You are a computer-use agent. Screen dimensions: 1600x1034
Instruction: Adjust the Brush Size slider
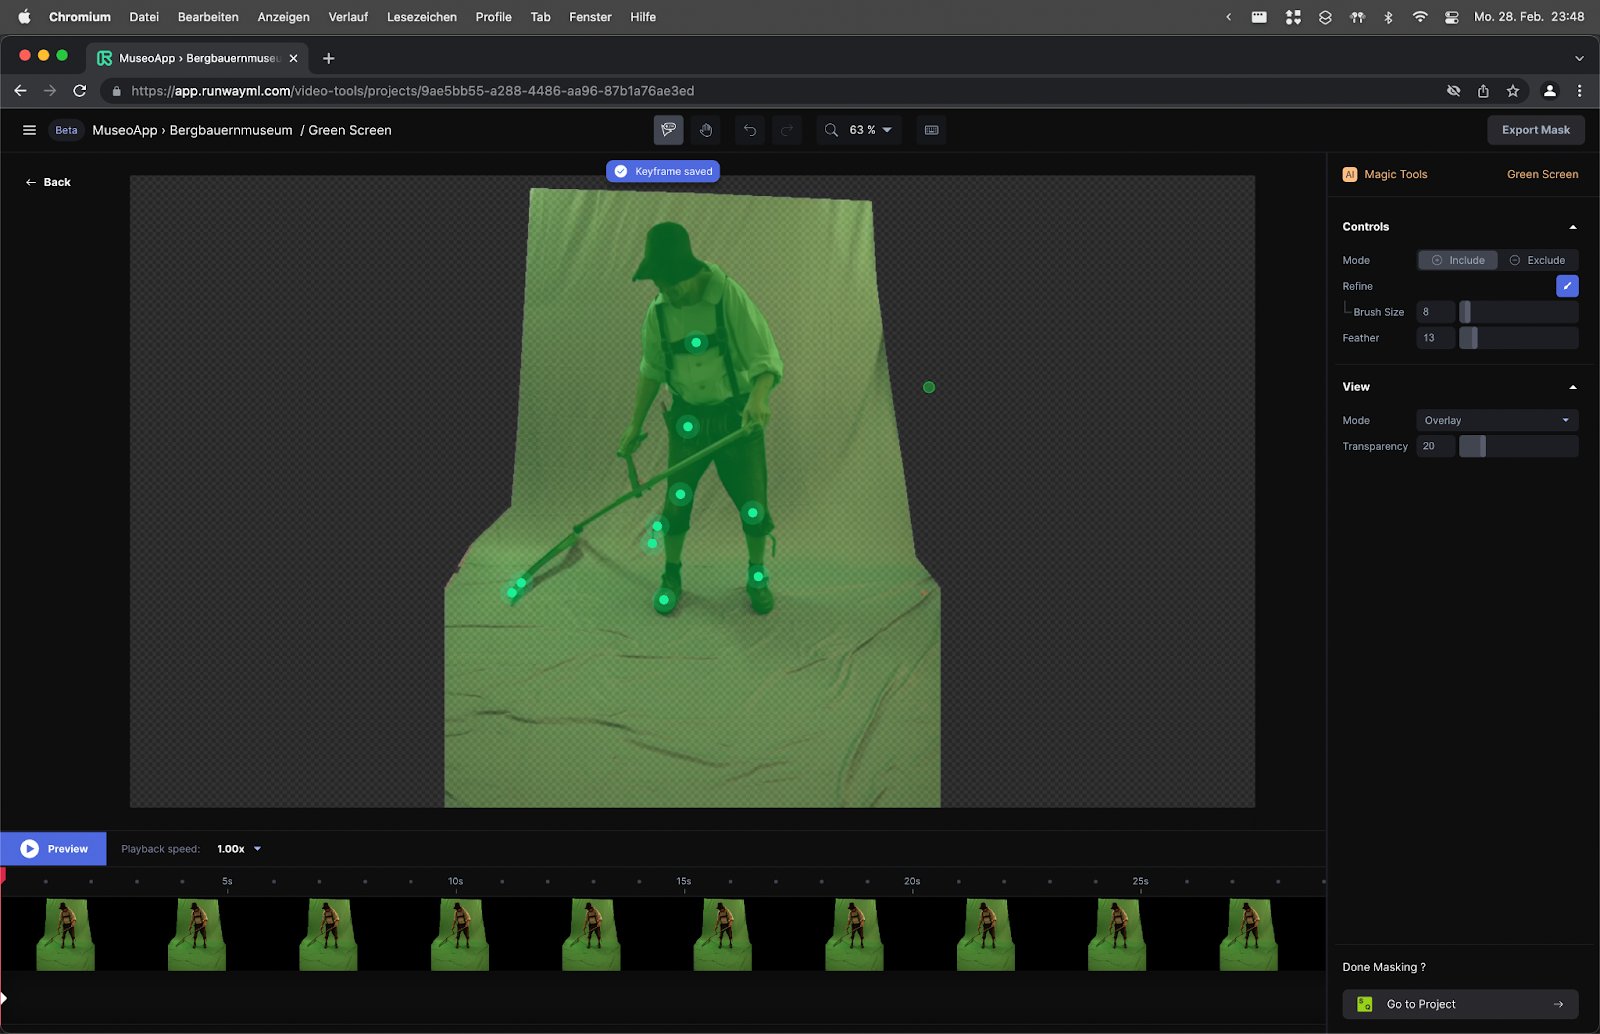click(x=1519, y=312)
